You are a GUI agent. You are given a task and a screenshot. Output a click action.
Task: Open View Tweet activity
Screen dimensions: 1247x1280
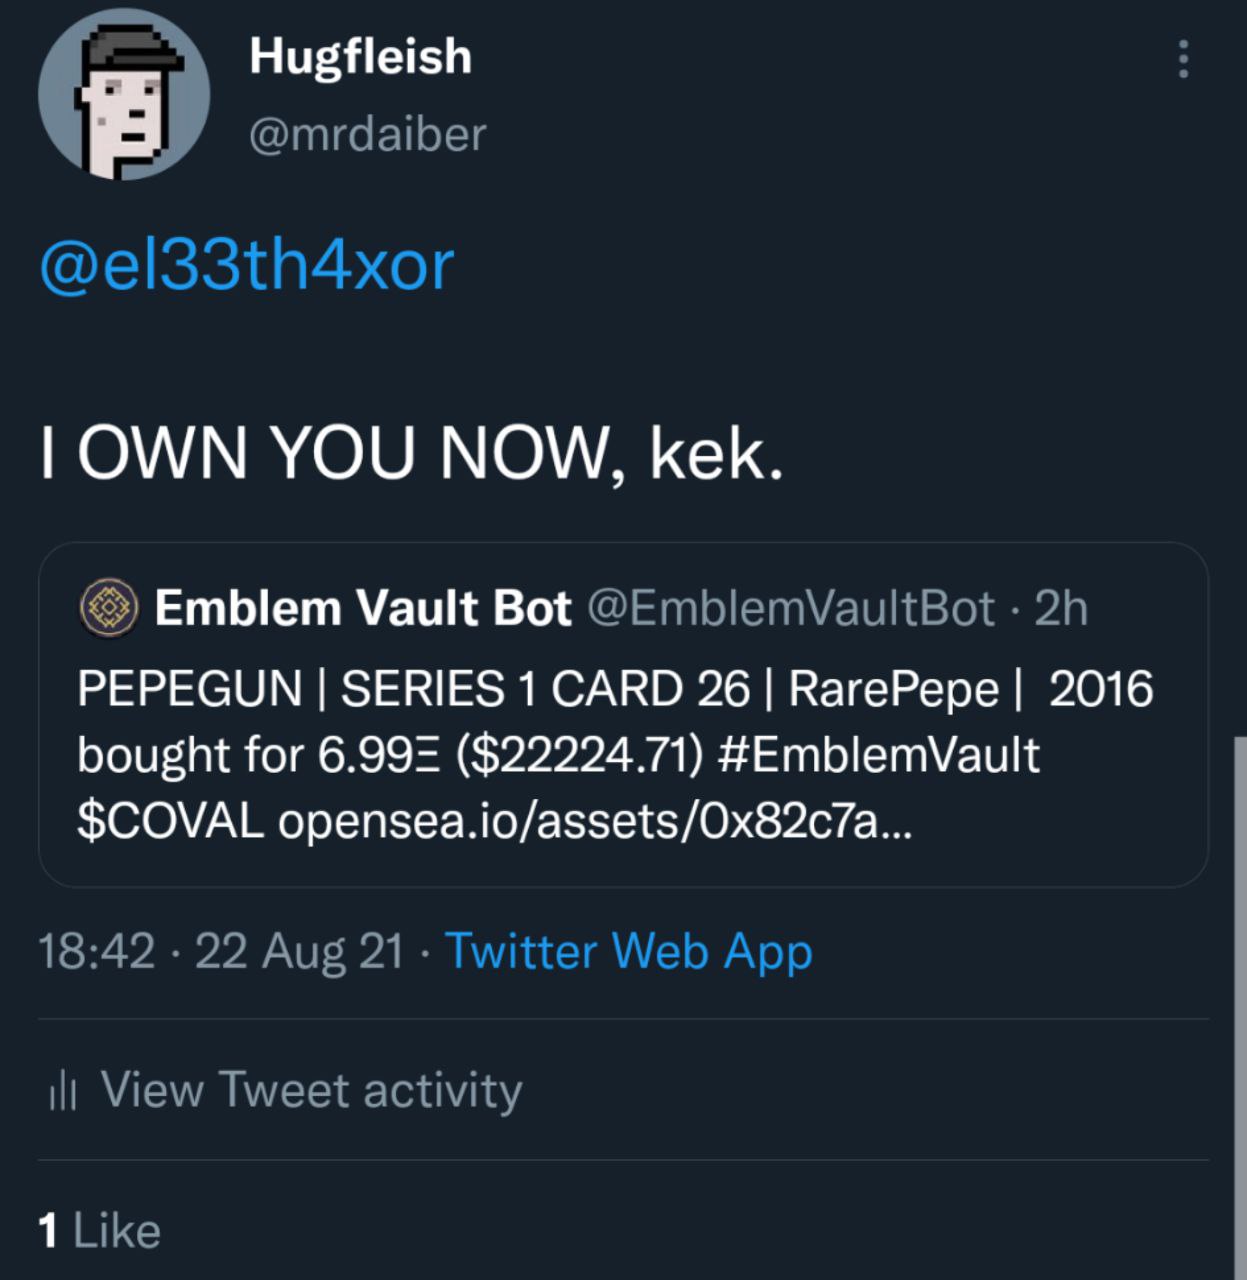311,1090
